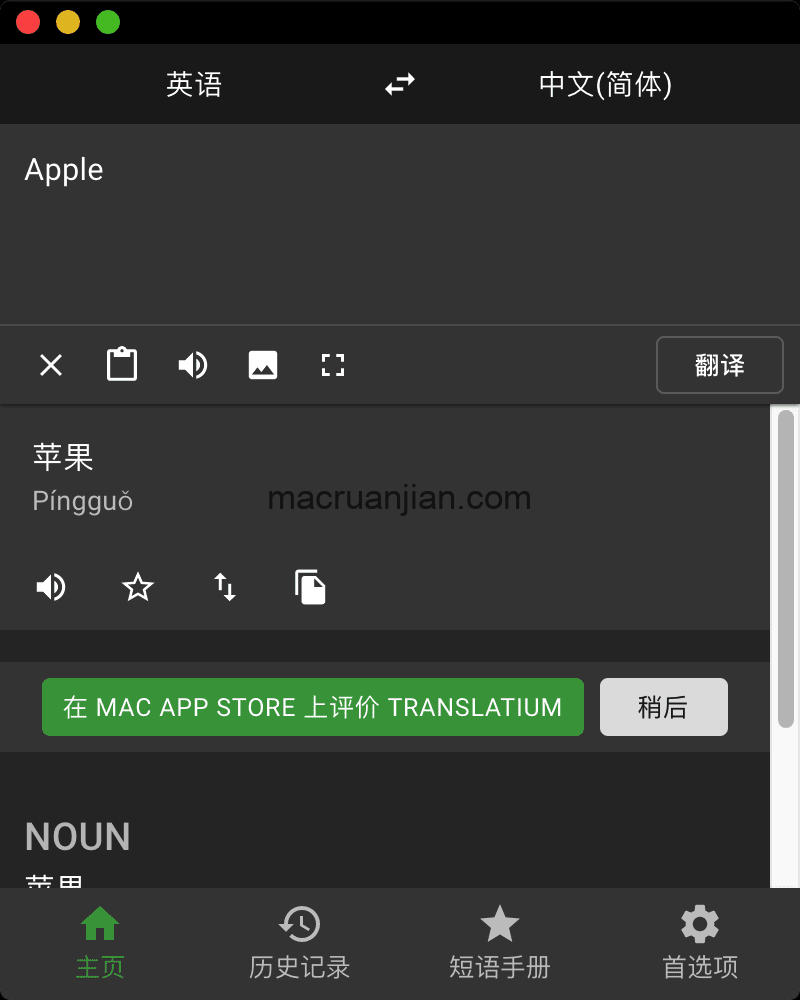Copy the translation result
The height and width of the screenshot is (1000, 800).
pyautogui.click(x=310, y=588)
